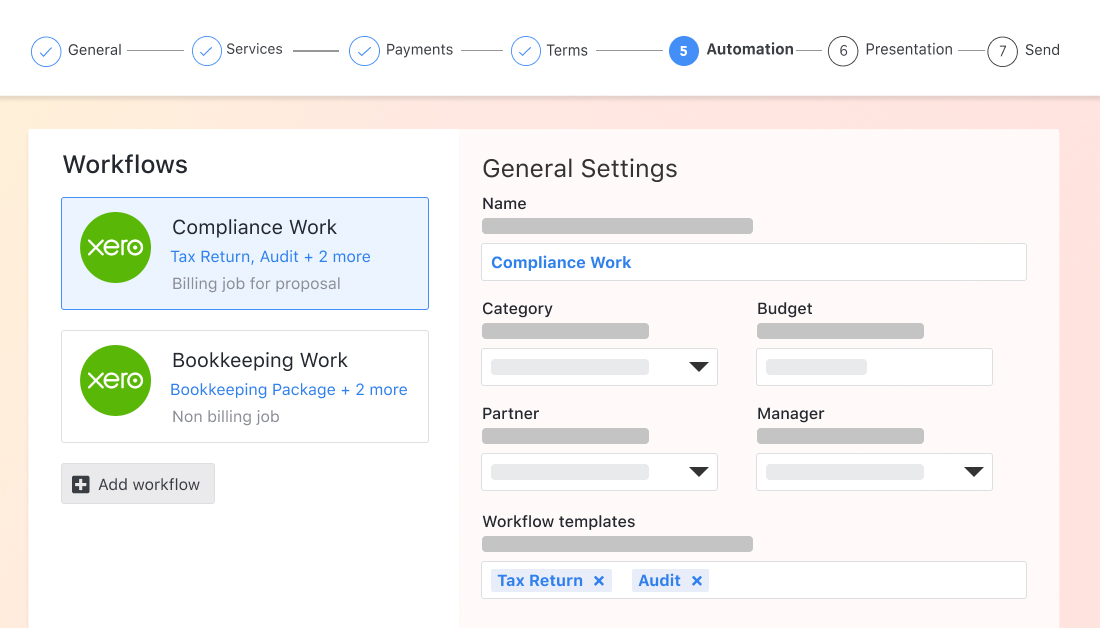Open Bookkeeping Package + 2 more link
The height and width of the screenshot is (628, 1100).
coord(288,389)
